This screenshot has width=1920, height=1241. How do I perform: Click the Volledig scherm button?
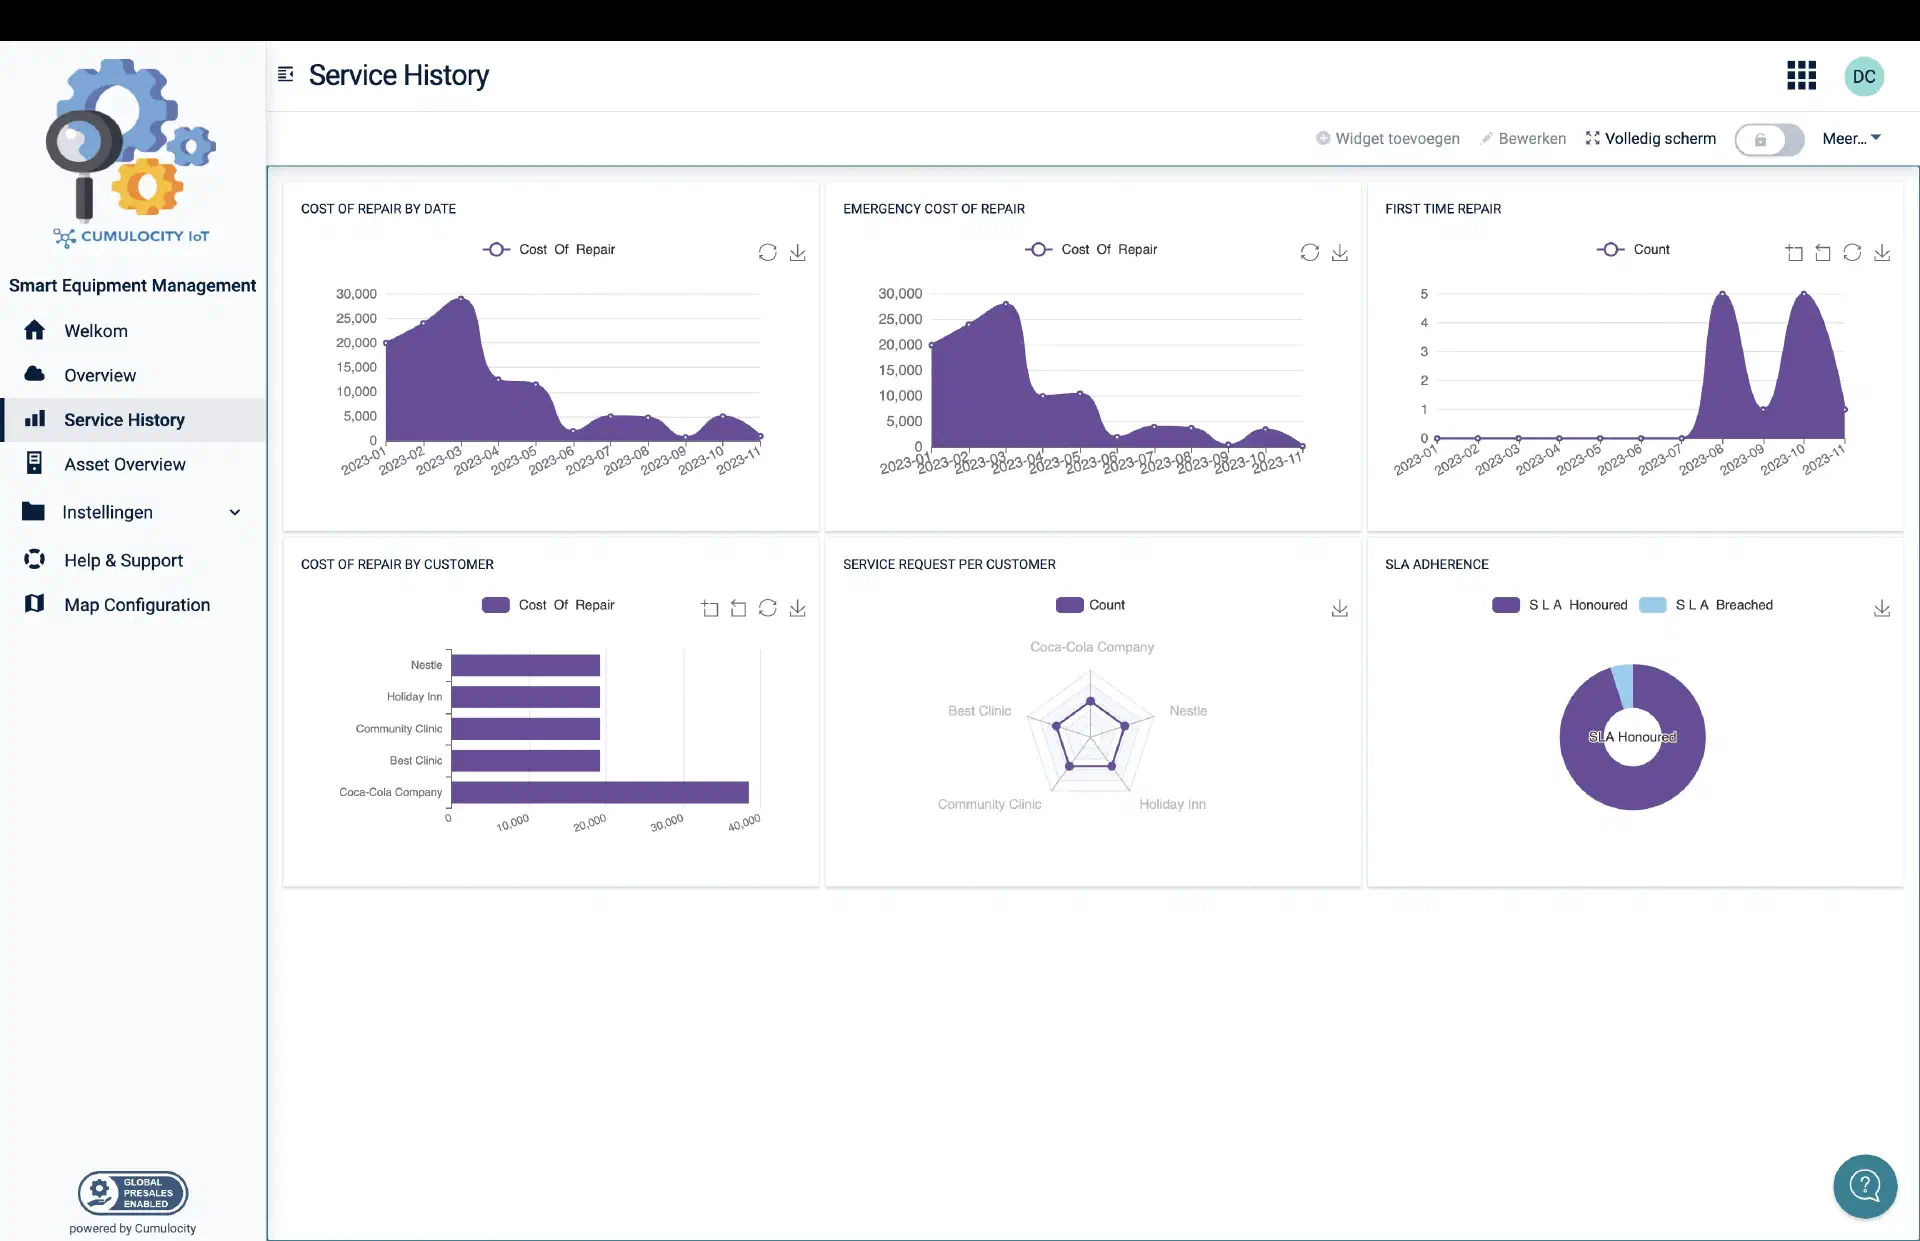[1649, 139]
